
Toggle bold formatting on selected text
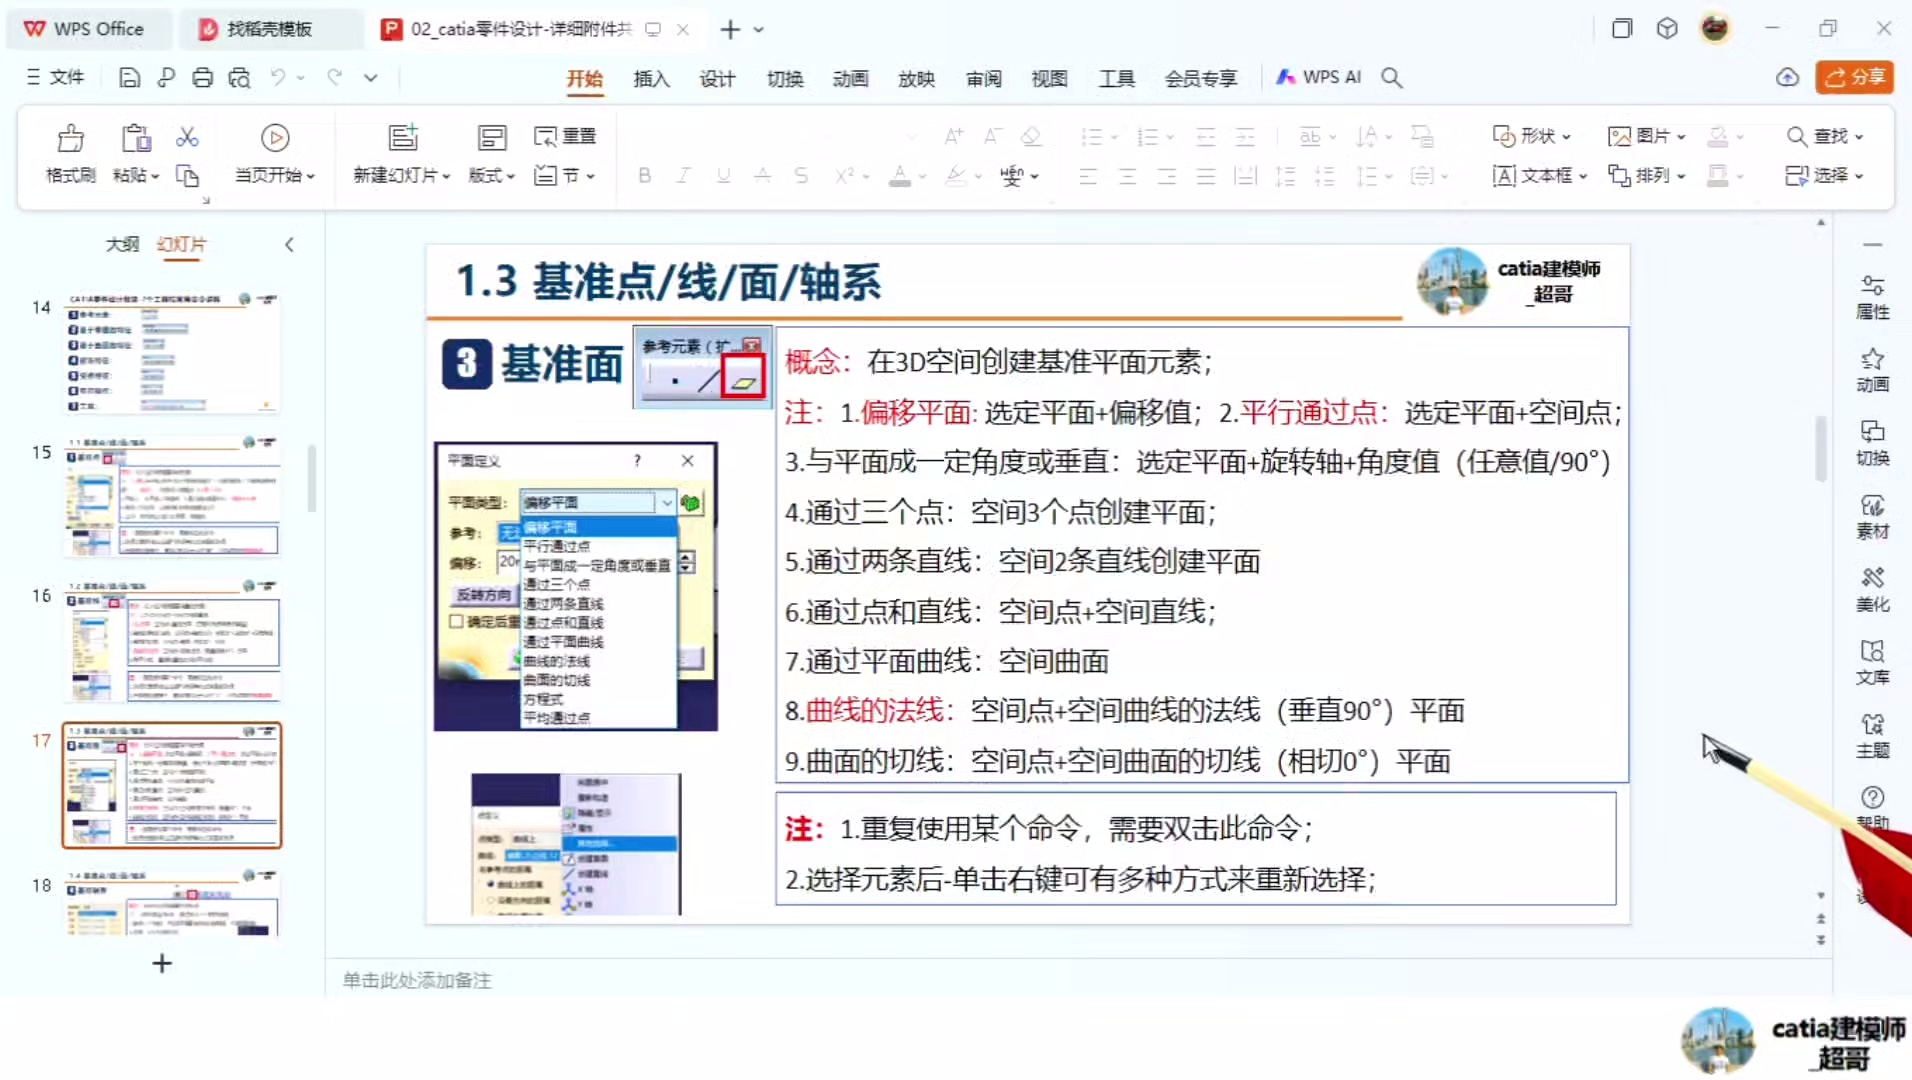click(x=644, y=175)
